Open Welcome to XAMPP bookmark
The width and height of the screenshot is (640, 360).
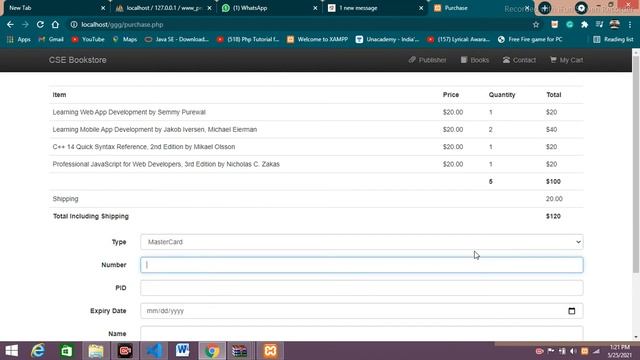[318, 40]
